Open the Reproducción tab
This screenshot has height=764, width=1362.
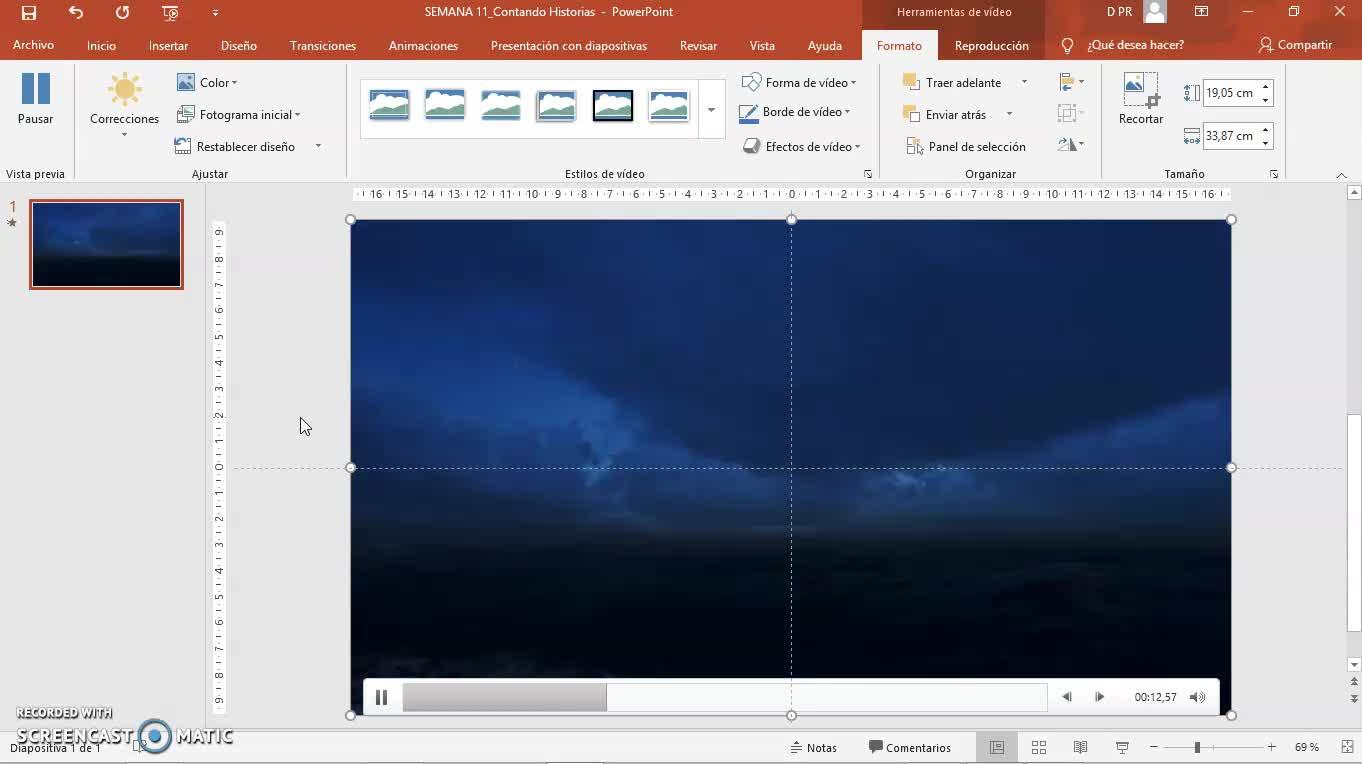coord(991,45)
